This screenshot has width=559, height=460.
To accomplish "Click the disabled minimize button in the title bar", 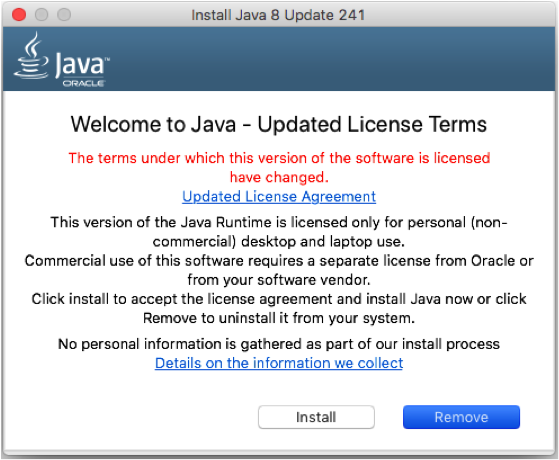I will (41, 15).
